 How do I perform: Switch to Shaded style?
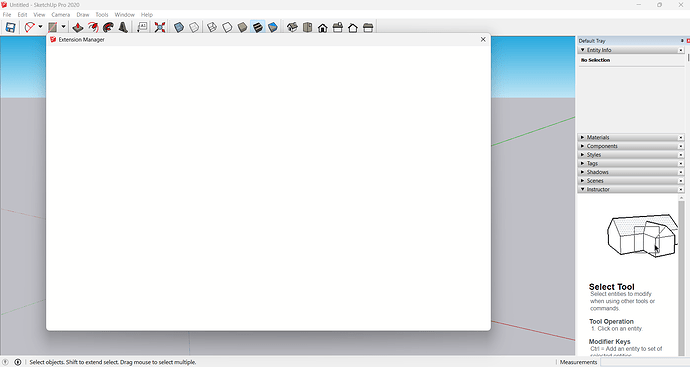pyautogui.click(x=242, y=27)
